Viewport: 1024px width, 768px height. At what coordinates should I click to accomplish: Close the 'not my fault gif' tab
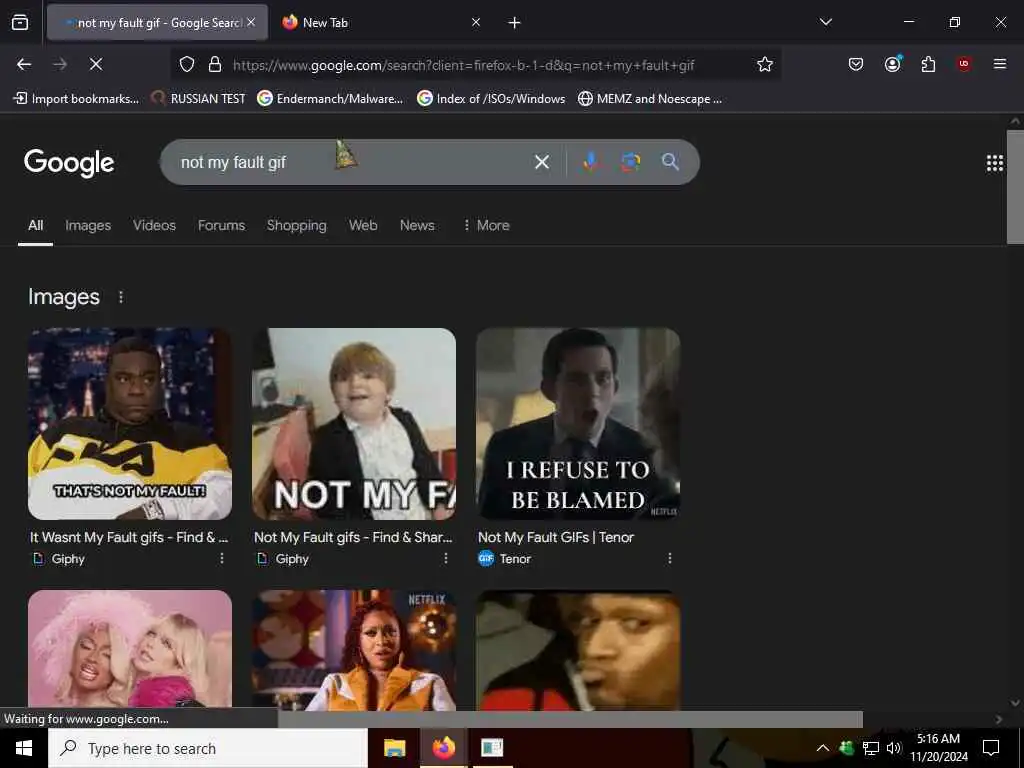251,23
